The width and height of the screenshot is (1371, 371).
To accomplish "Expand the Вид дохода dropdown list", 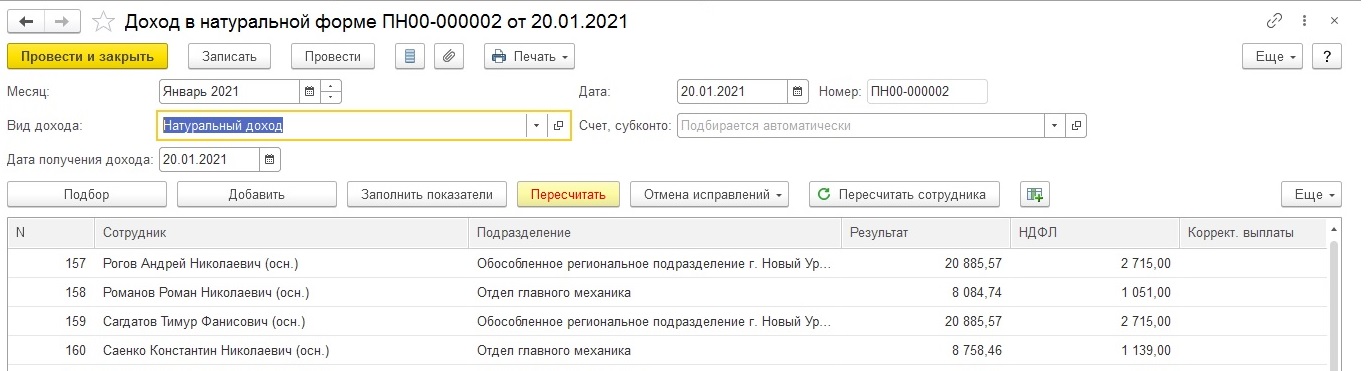I will click(536, 126).
